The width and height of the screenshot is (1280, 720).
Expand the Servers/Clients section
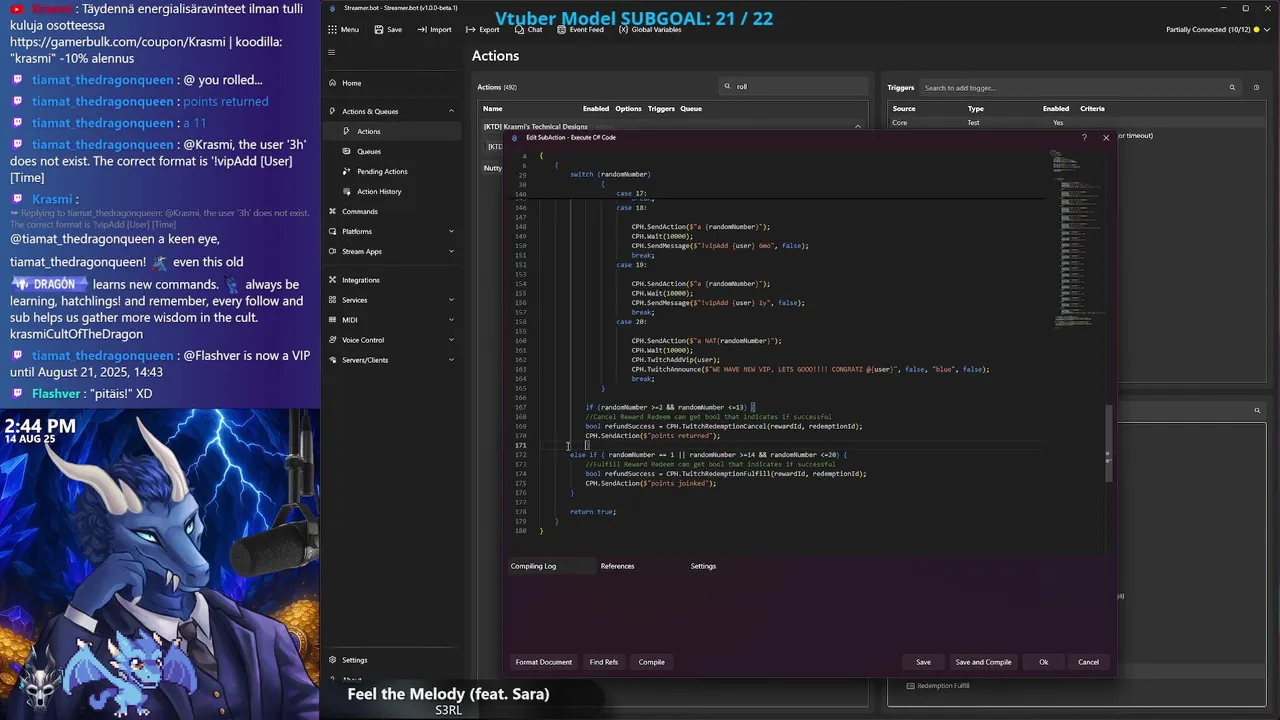coord(392,360)
